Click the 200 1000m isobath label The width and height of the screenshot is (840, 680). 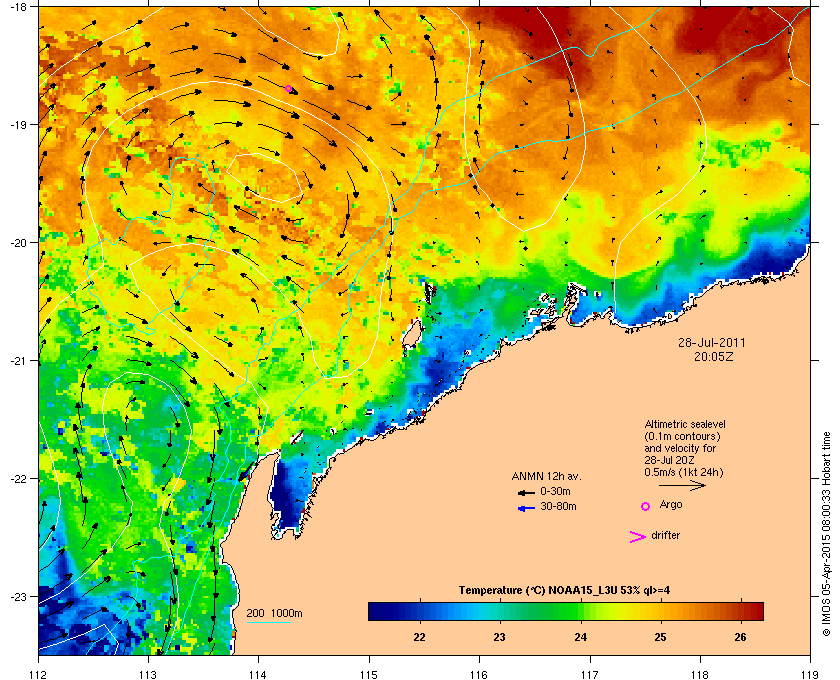click(274, 614)
